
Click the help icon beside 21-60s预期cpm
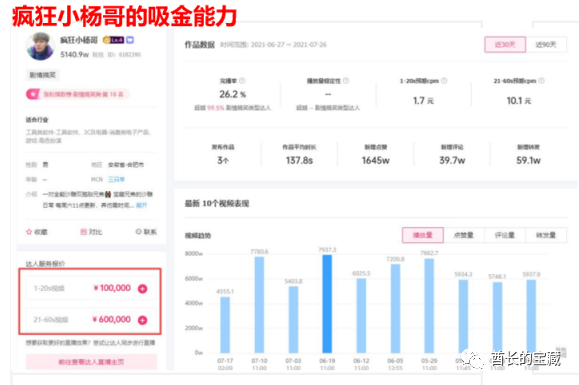(x=541, y=80)
